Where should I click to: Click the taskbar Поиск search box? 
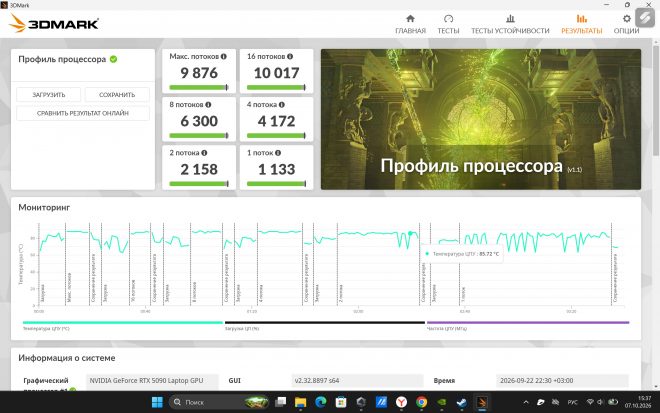pos(219,402)
